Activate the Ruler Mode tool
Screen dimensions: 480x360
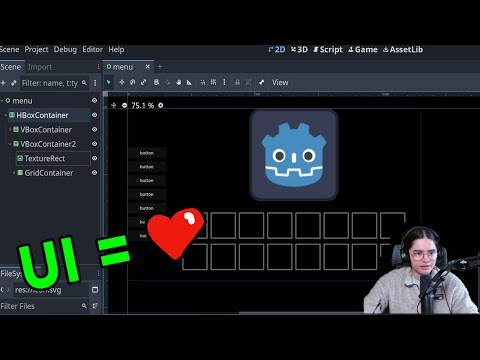(x=189, y=82)
